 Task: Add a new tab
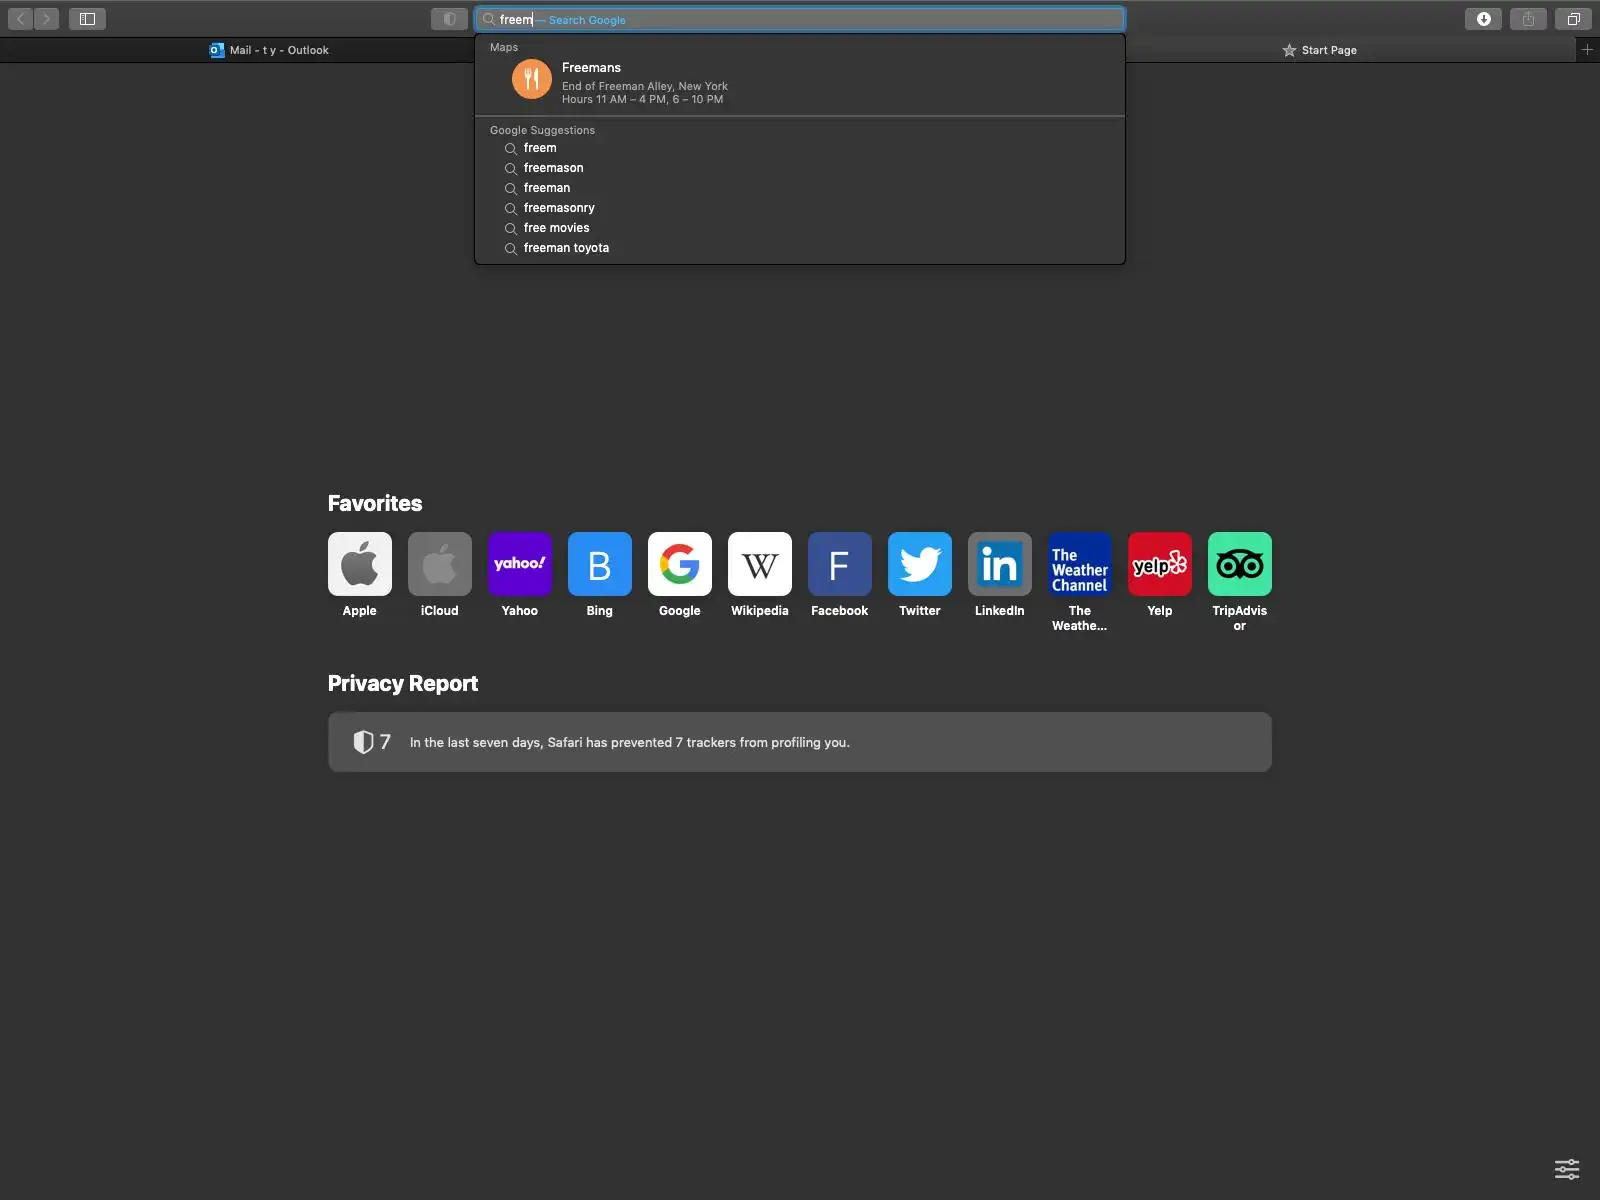tap(1587, 49)
